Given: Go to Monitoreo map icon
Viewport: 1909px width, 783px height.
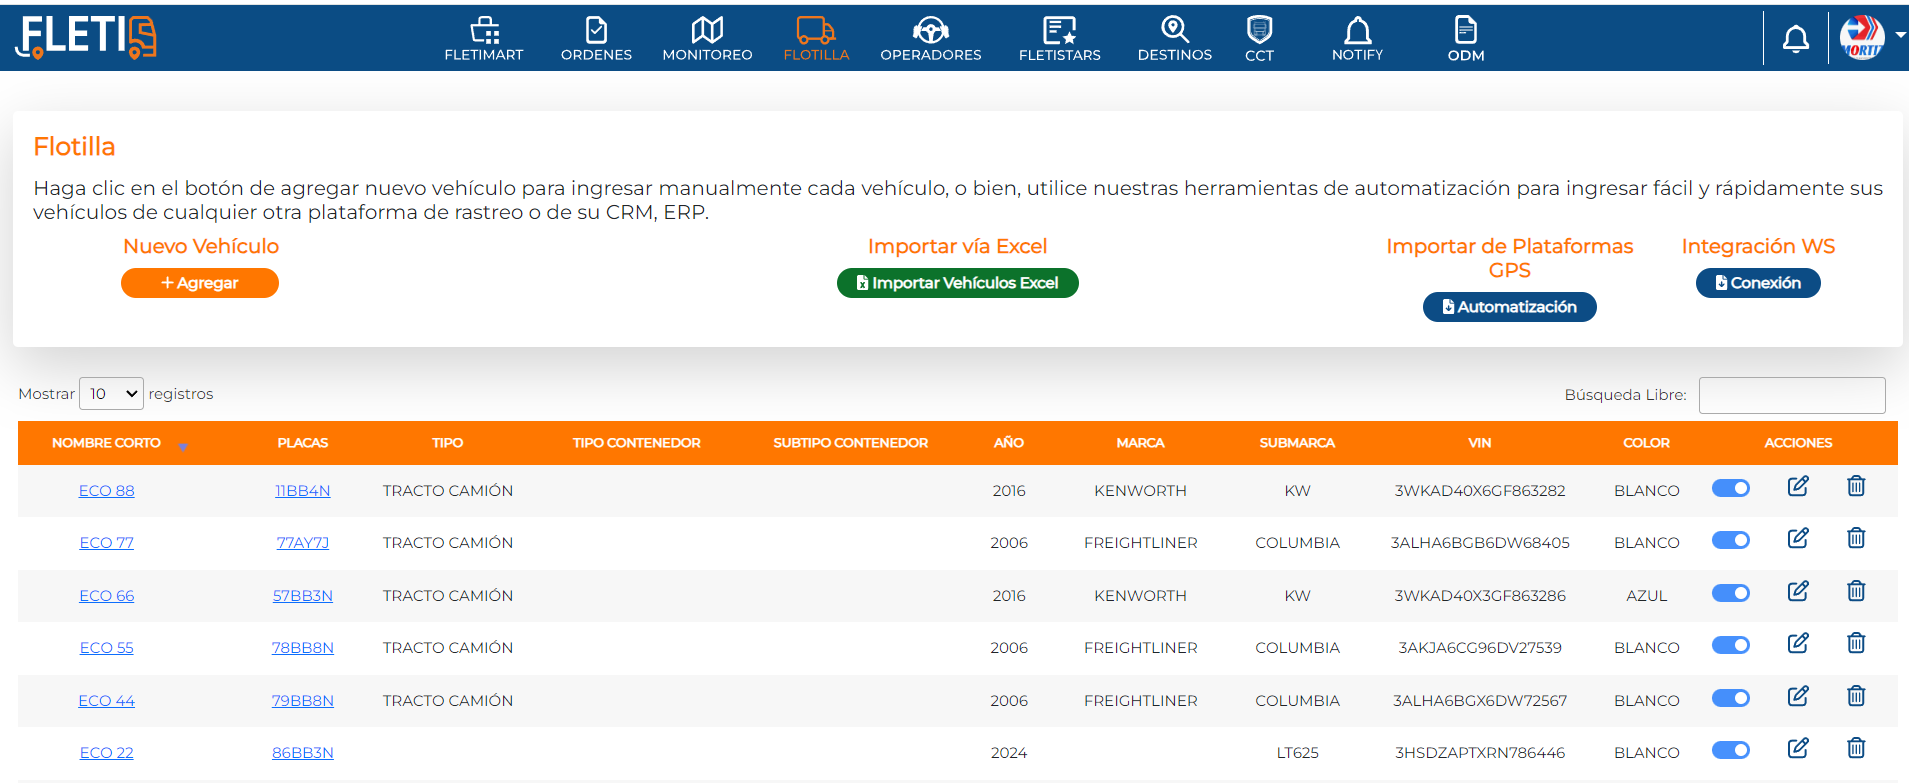Looking at the screenshot, I should pos(707,40).
